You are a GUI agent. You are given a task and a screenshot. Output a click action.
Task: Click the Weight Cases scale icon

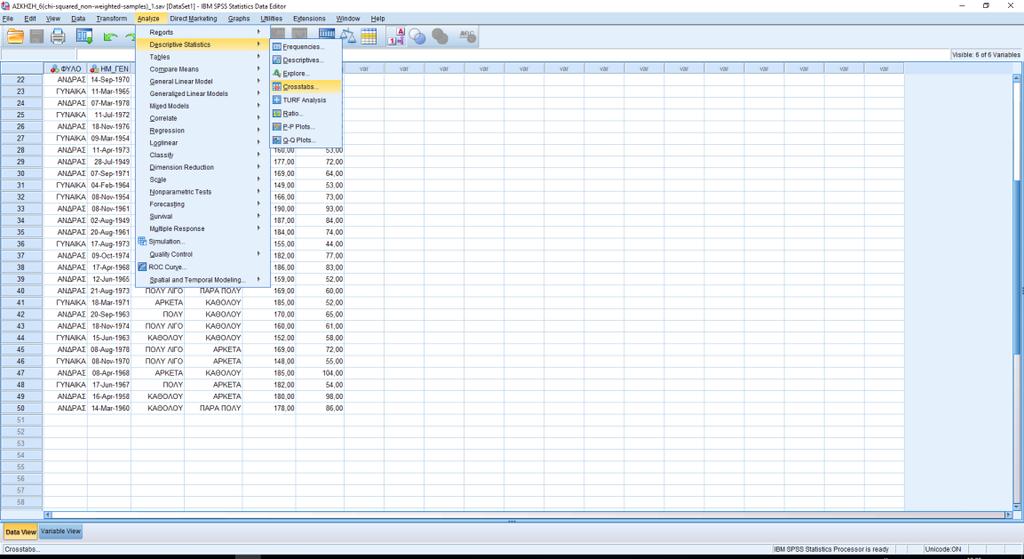349,37
